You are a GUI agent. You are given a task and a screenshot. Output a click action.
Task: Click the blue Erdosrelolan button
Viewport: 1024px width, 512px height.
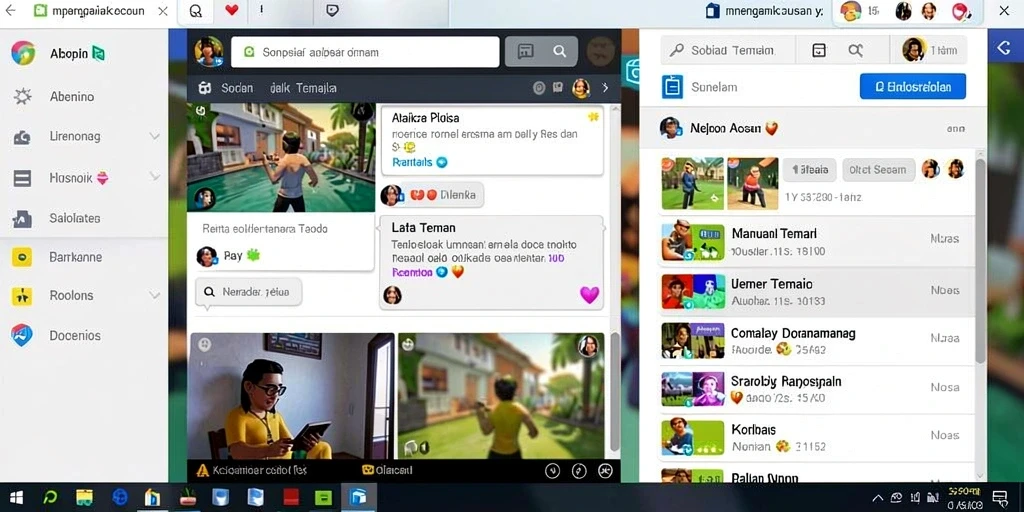point(912,86)
